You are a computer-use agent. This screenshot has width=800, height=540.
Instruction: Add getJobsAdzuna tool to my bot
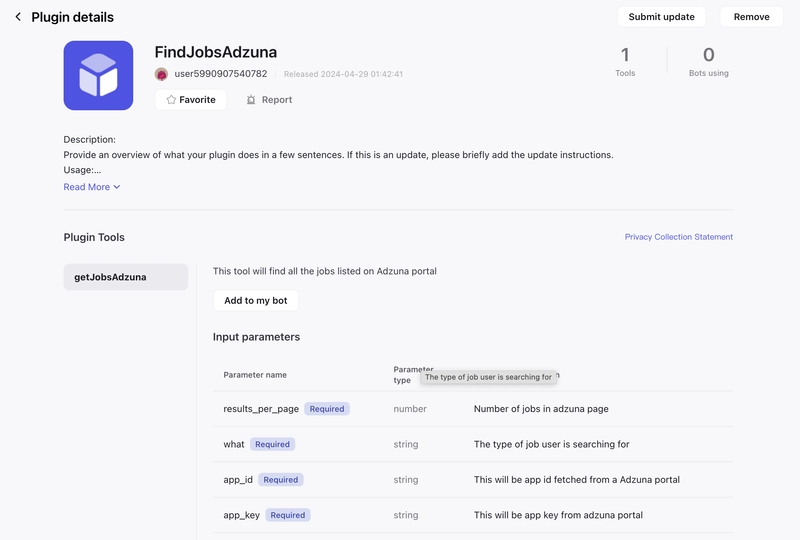(x=256, y=301)
